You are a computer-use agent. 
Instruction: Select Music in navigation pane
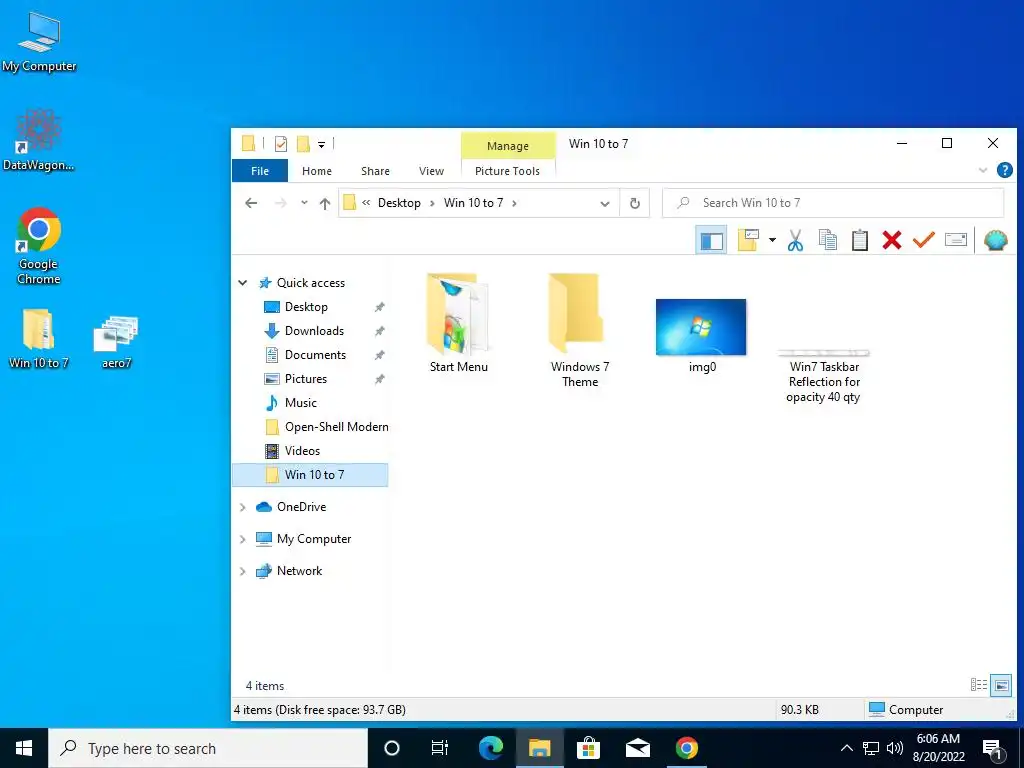tap(300, 403)
